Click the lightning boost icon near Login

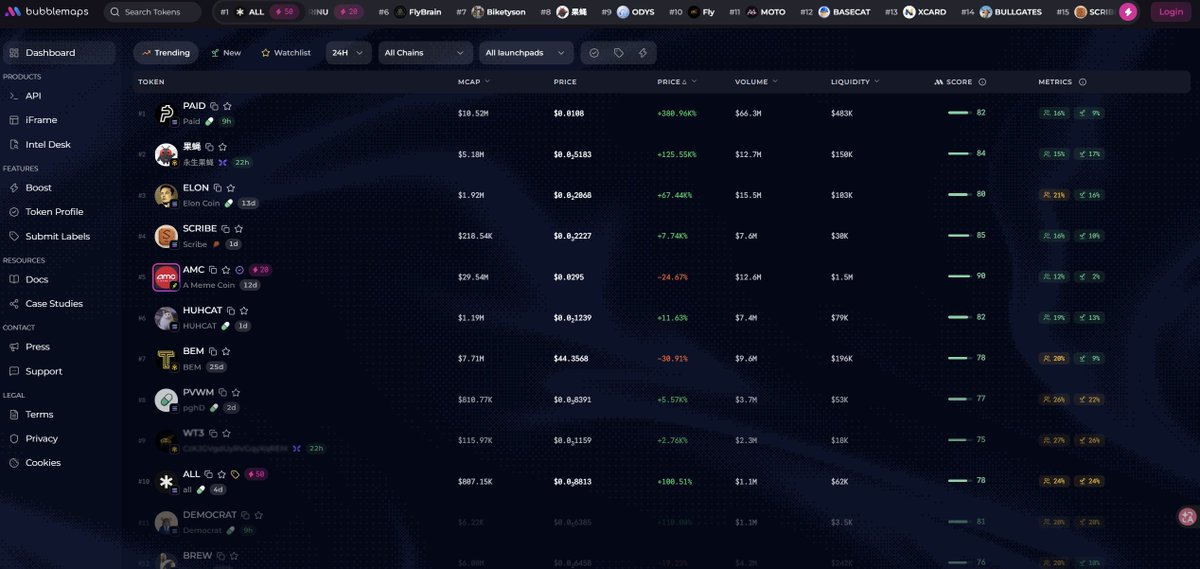point(1128,12)
